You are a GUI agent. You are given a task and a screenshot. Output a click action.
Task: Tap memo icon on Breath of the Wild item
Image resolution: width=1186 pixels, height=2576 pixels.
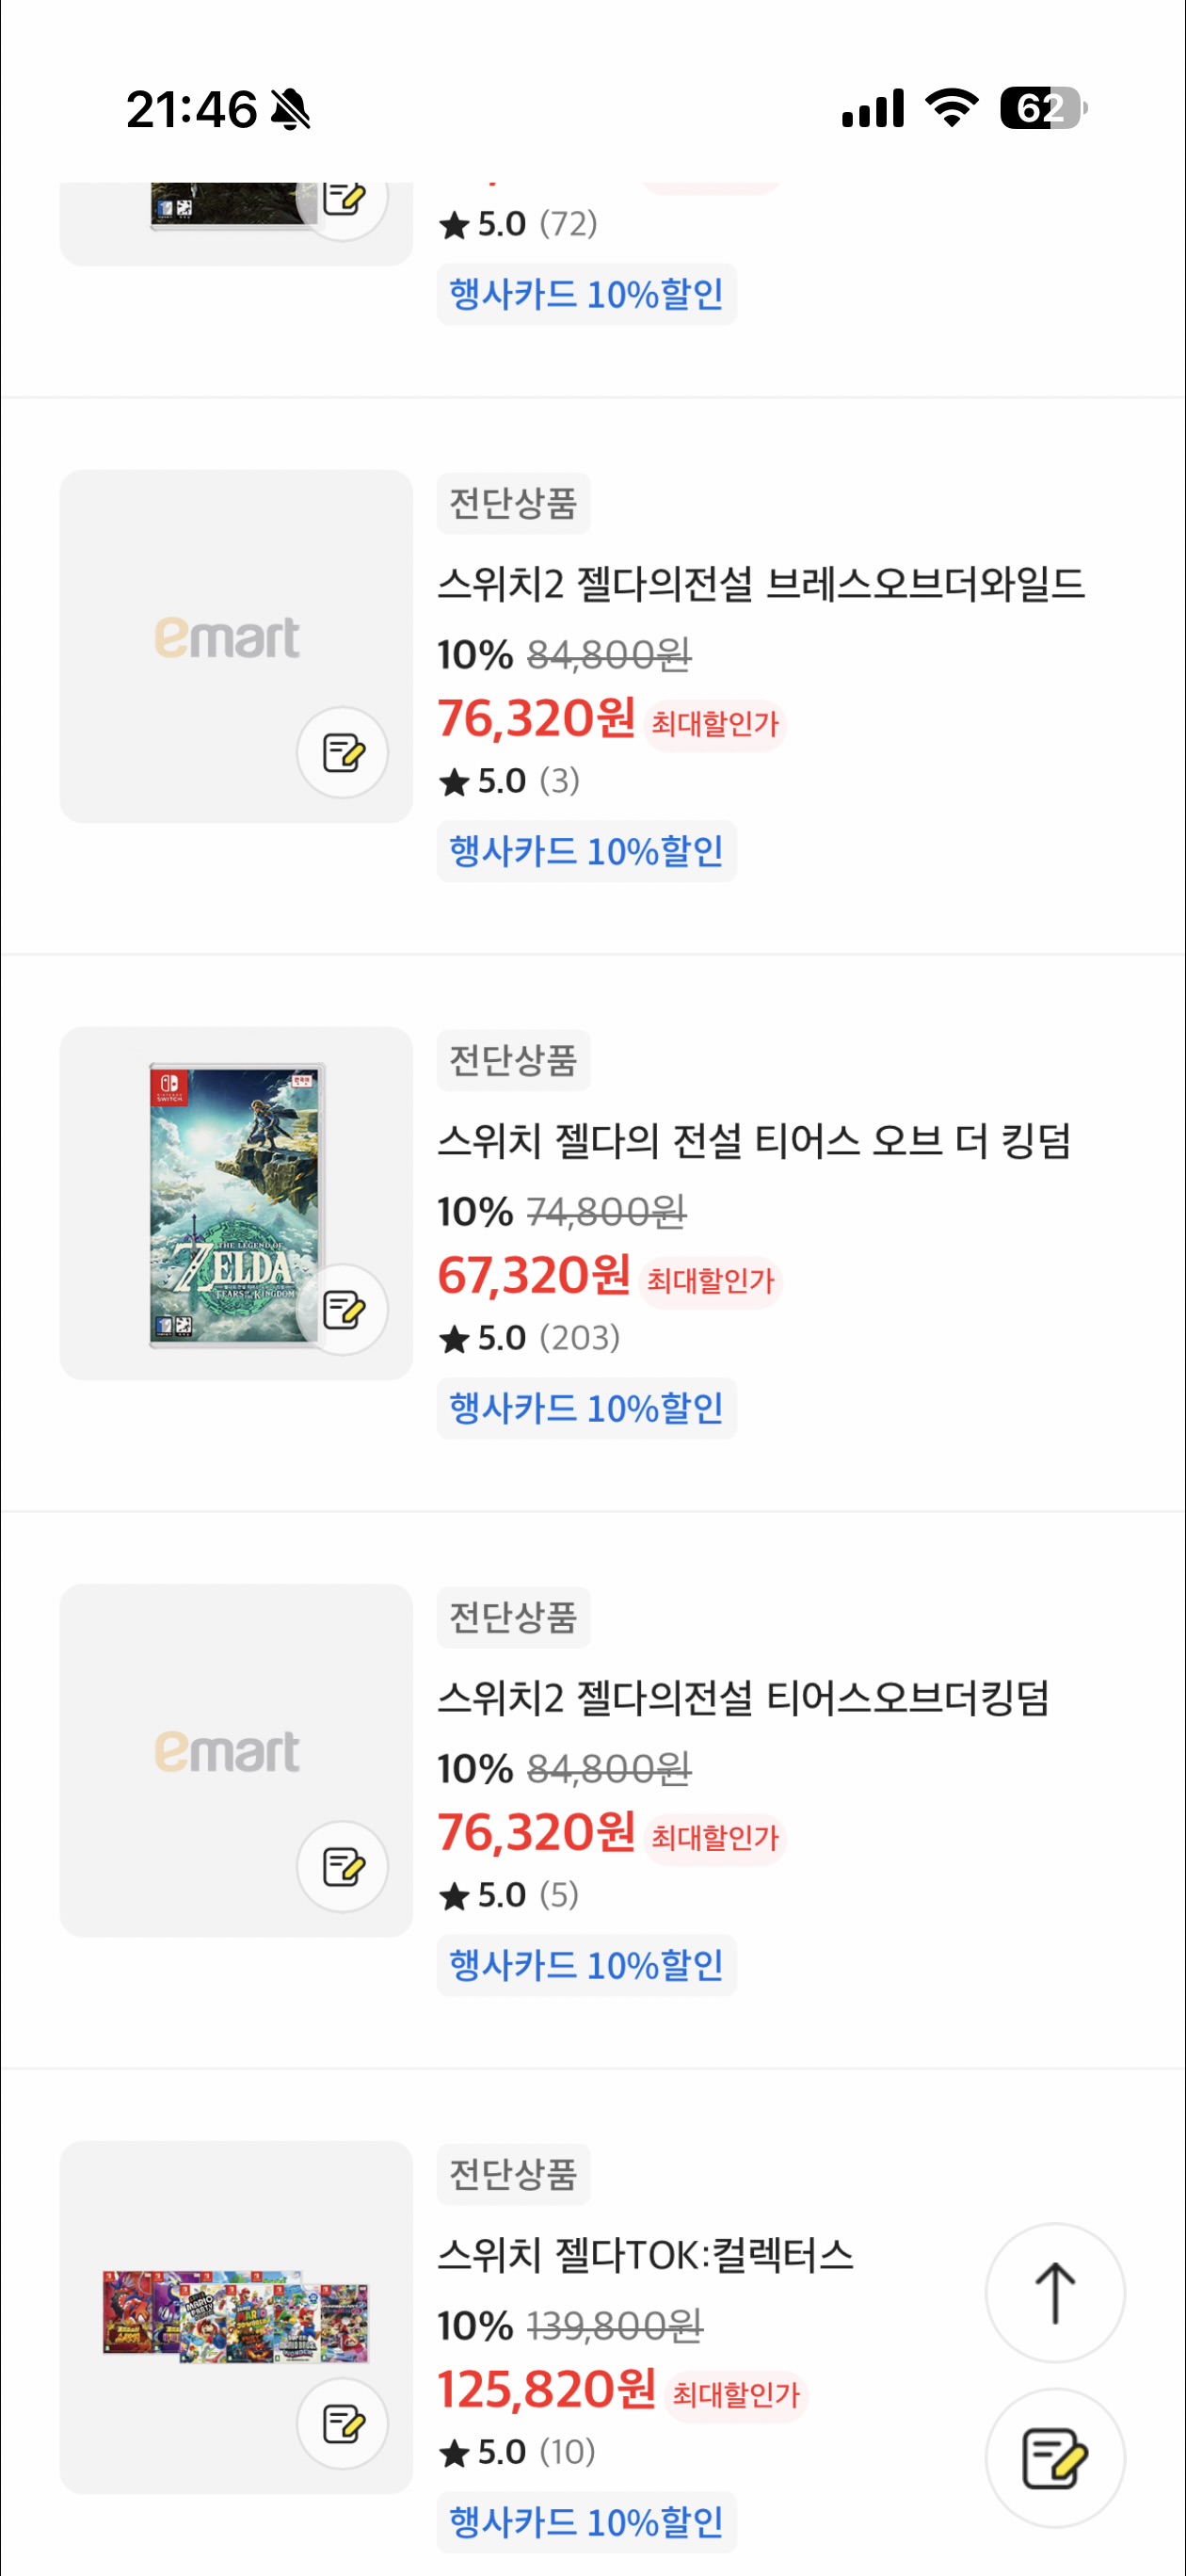342,753
